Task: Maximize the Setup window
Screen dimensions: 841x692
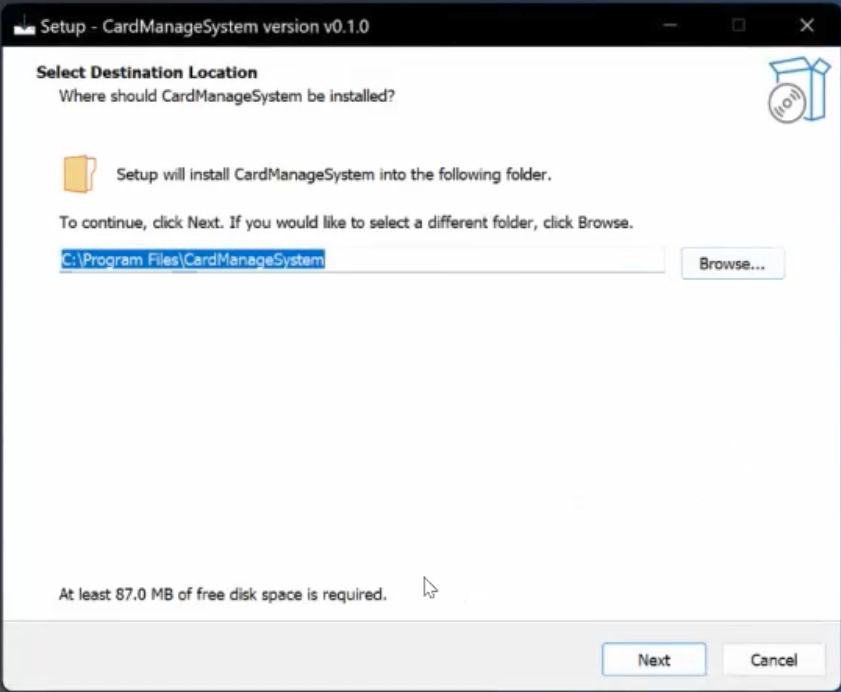Action: tap(738, 26)
